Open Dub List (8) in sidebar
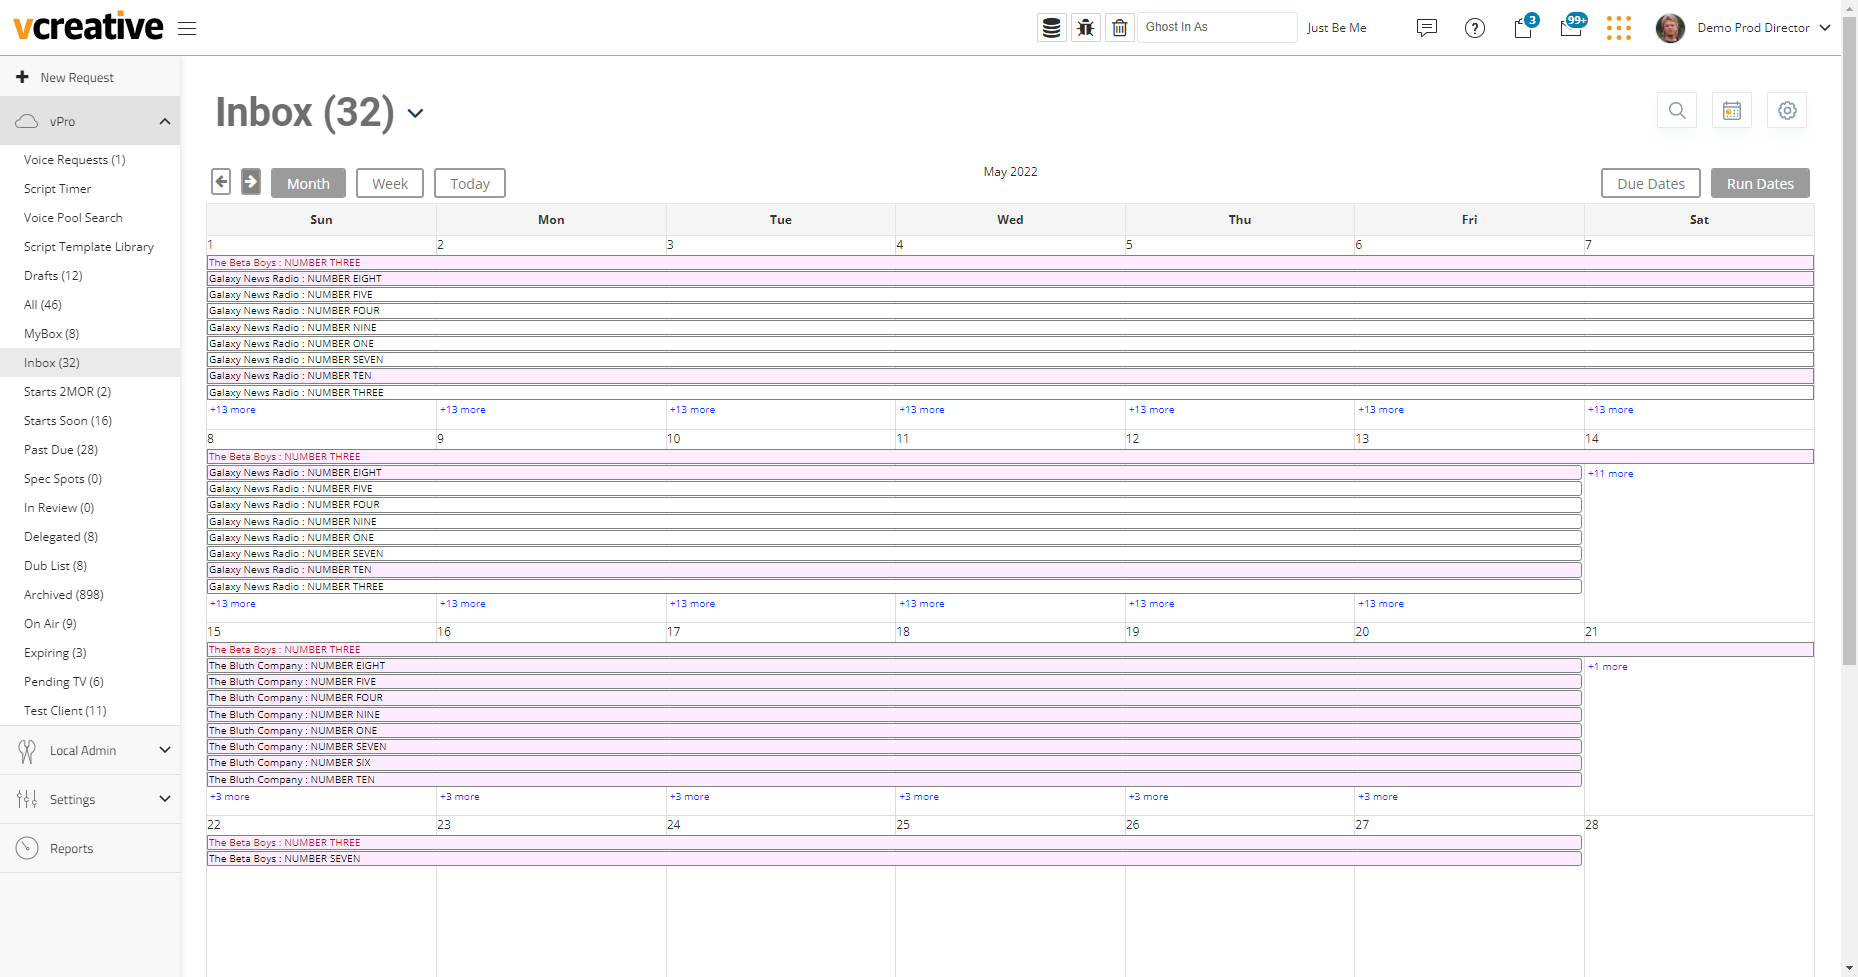The height and width of the screenshot is (977, 1858). pyautogui.click(x=55, y=566)
